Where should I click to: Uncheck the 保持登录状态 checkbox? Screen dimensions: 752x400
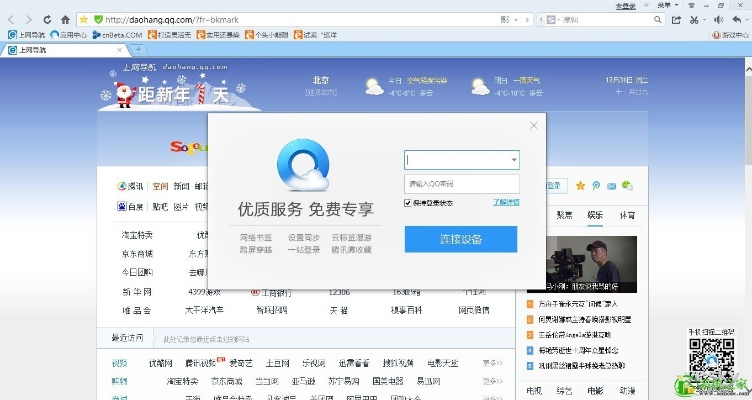[408, 203]
